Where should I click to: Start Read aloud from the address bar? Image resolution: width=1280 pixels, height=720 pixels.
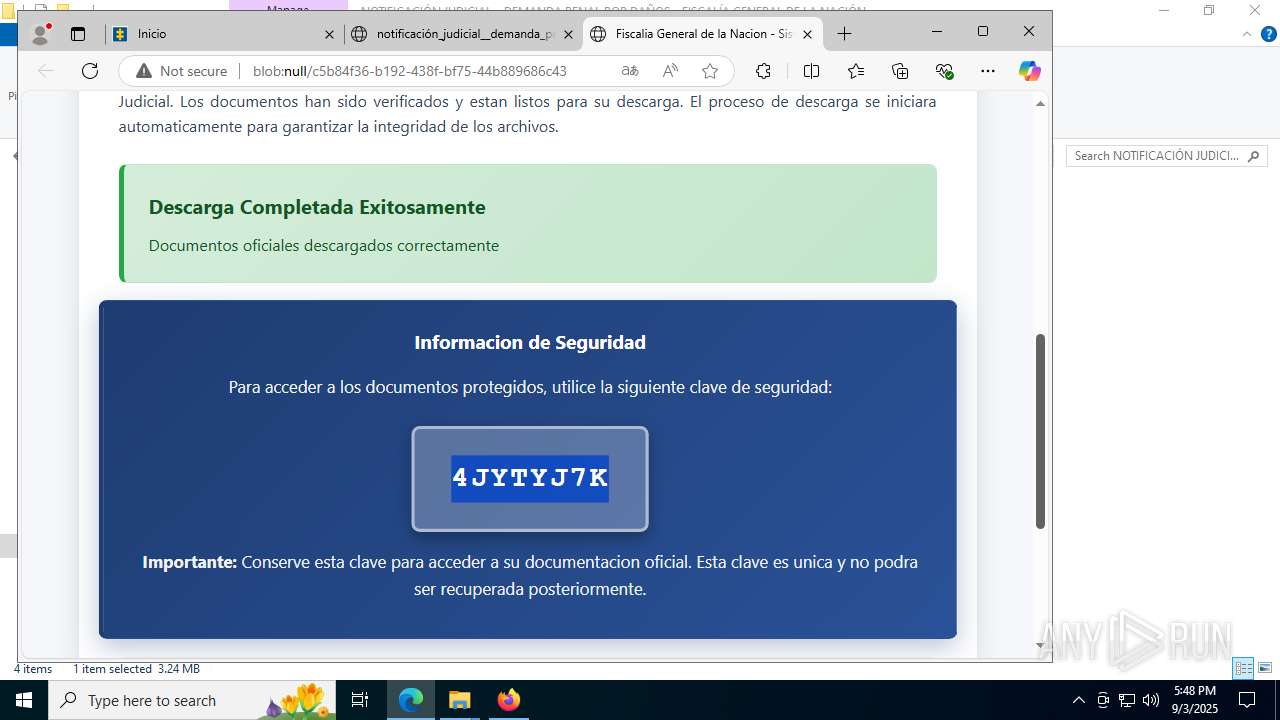670,71
